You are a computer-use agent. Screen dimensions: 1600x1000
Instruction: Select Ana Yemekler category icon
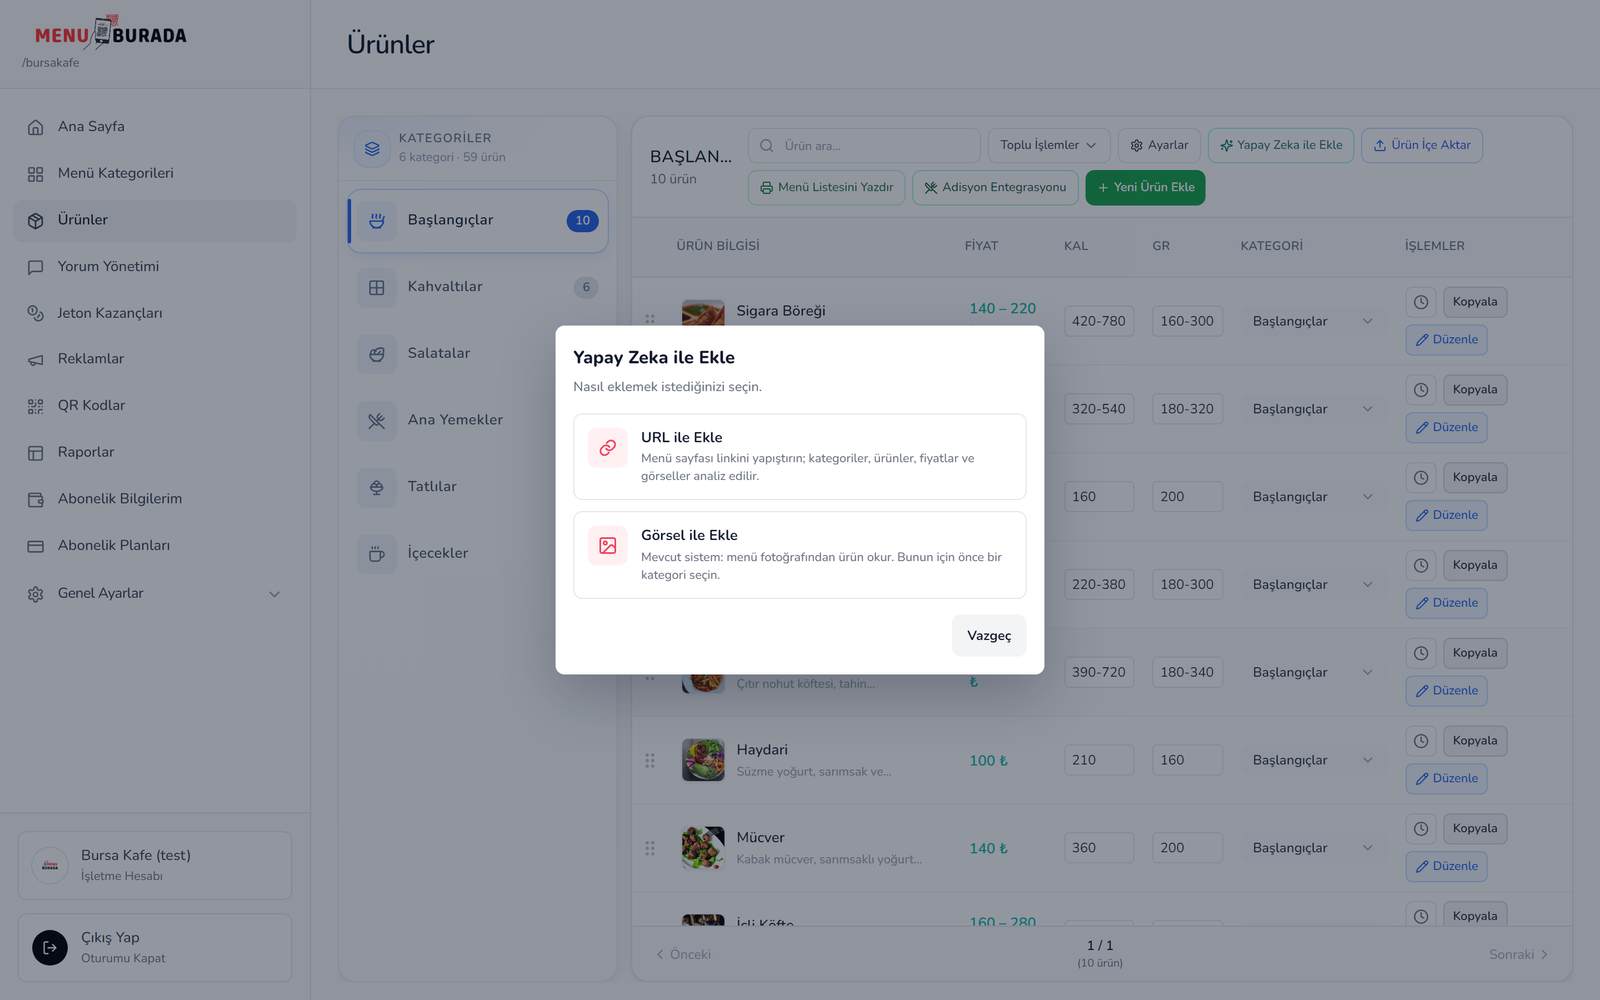pos(377,421)
